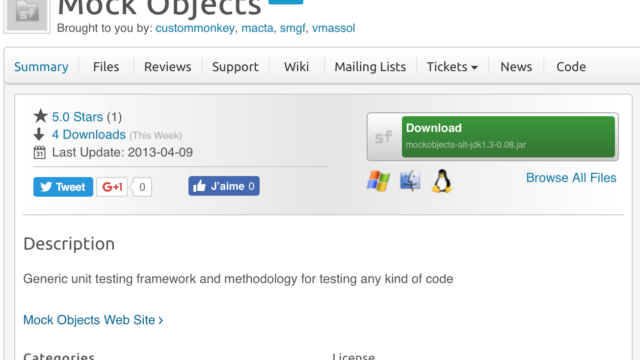The height and width of the screenshot is (360, 640).
Task: Click the downloads arrow icon
Action: point(39,134)
